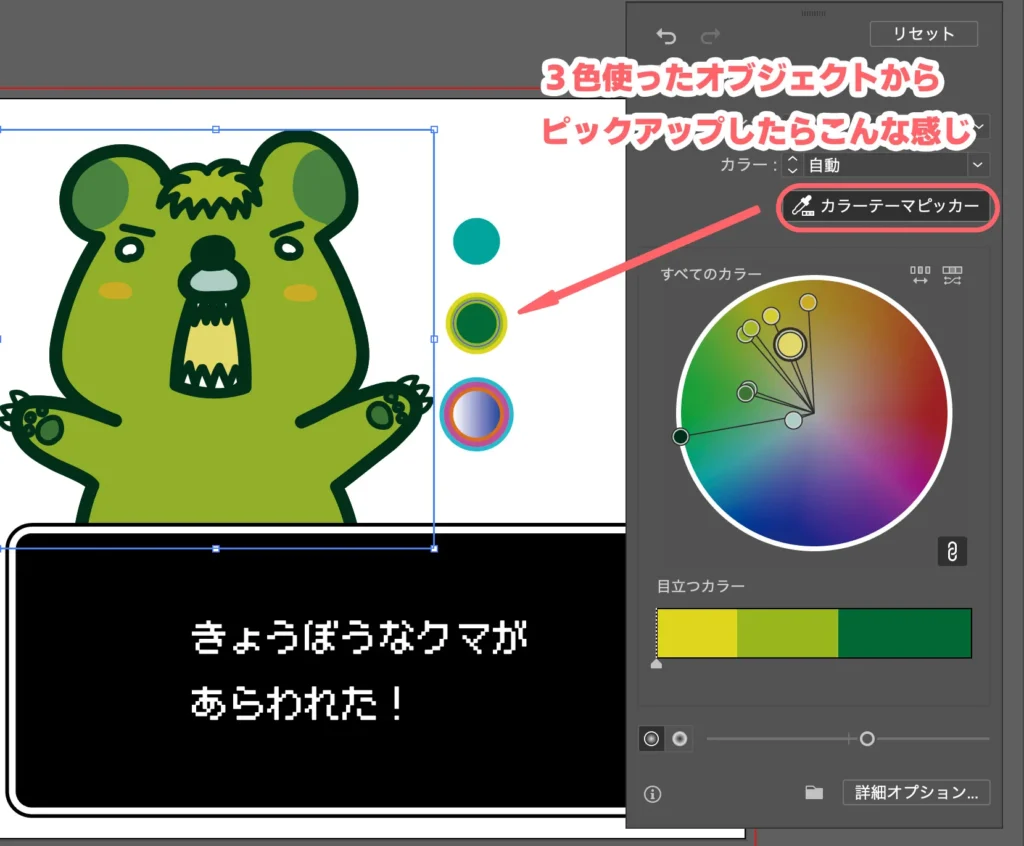Click the circular handle on the bottom slider
The image size is (1024, 846).
point(868,738)
